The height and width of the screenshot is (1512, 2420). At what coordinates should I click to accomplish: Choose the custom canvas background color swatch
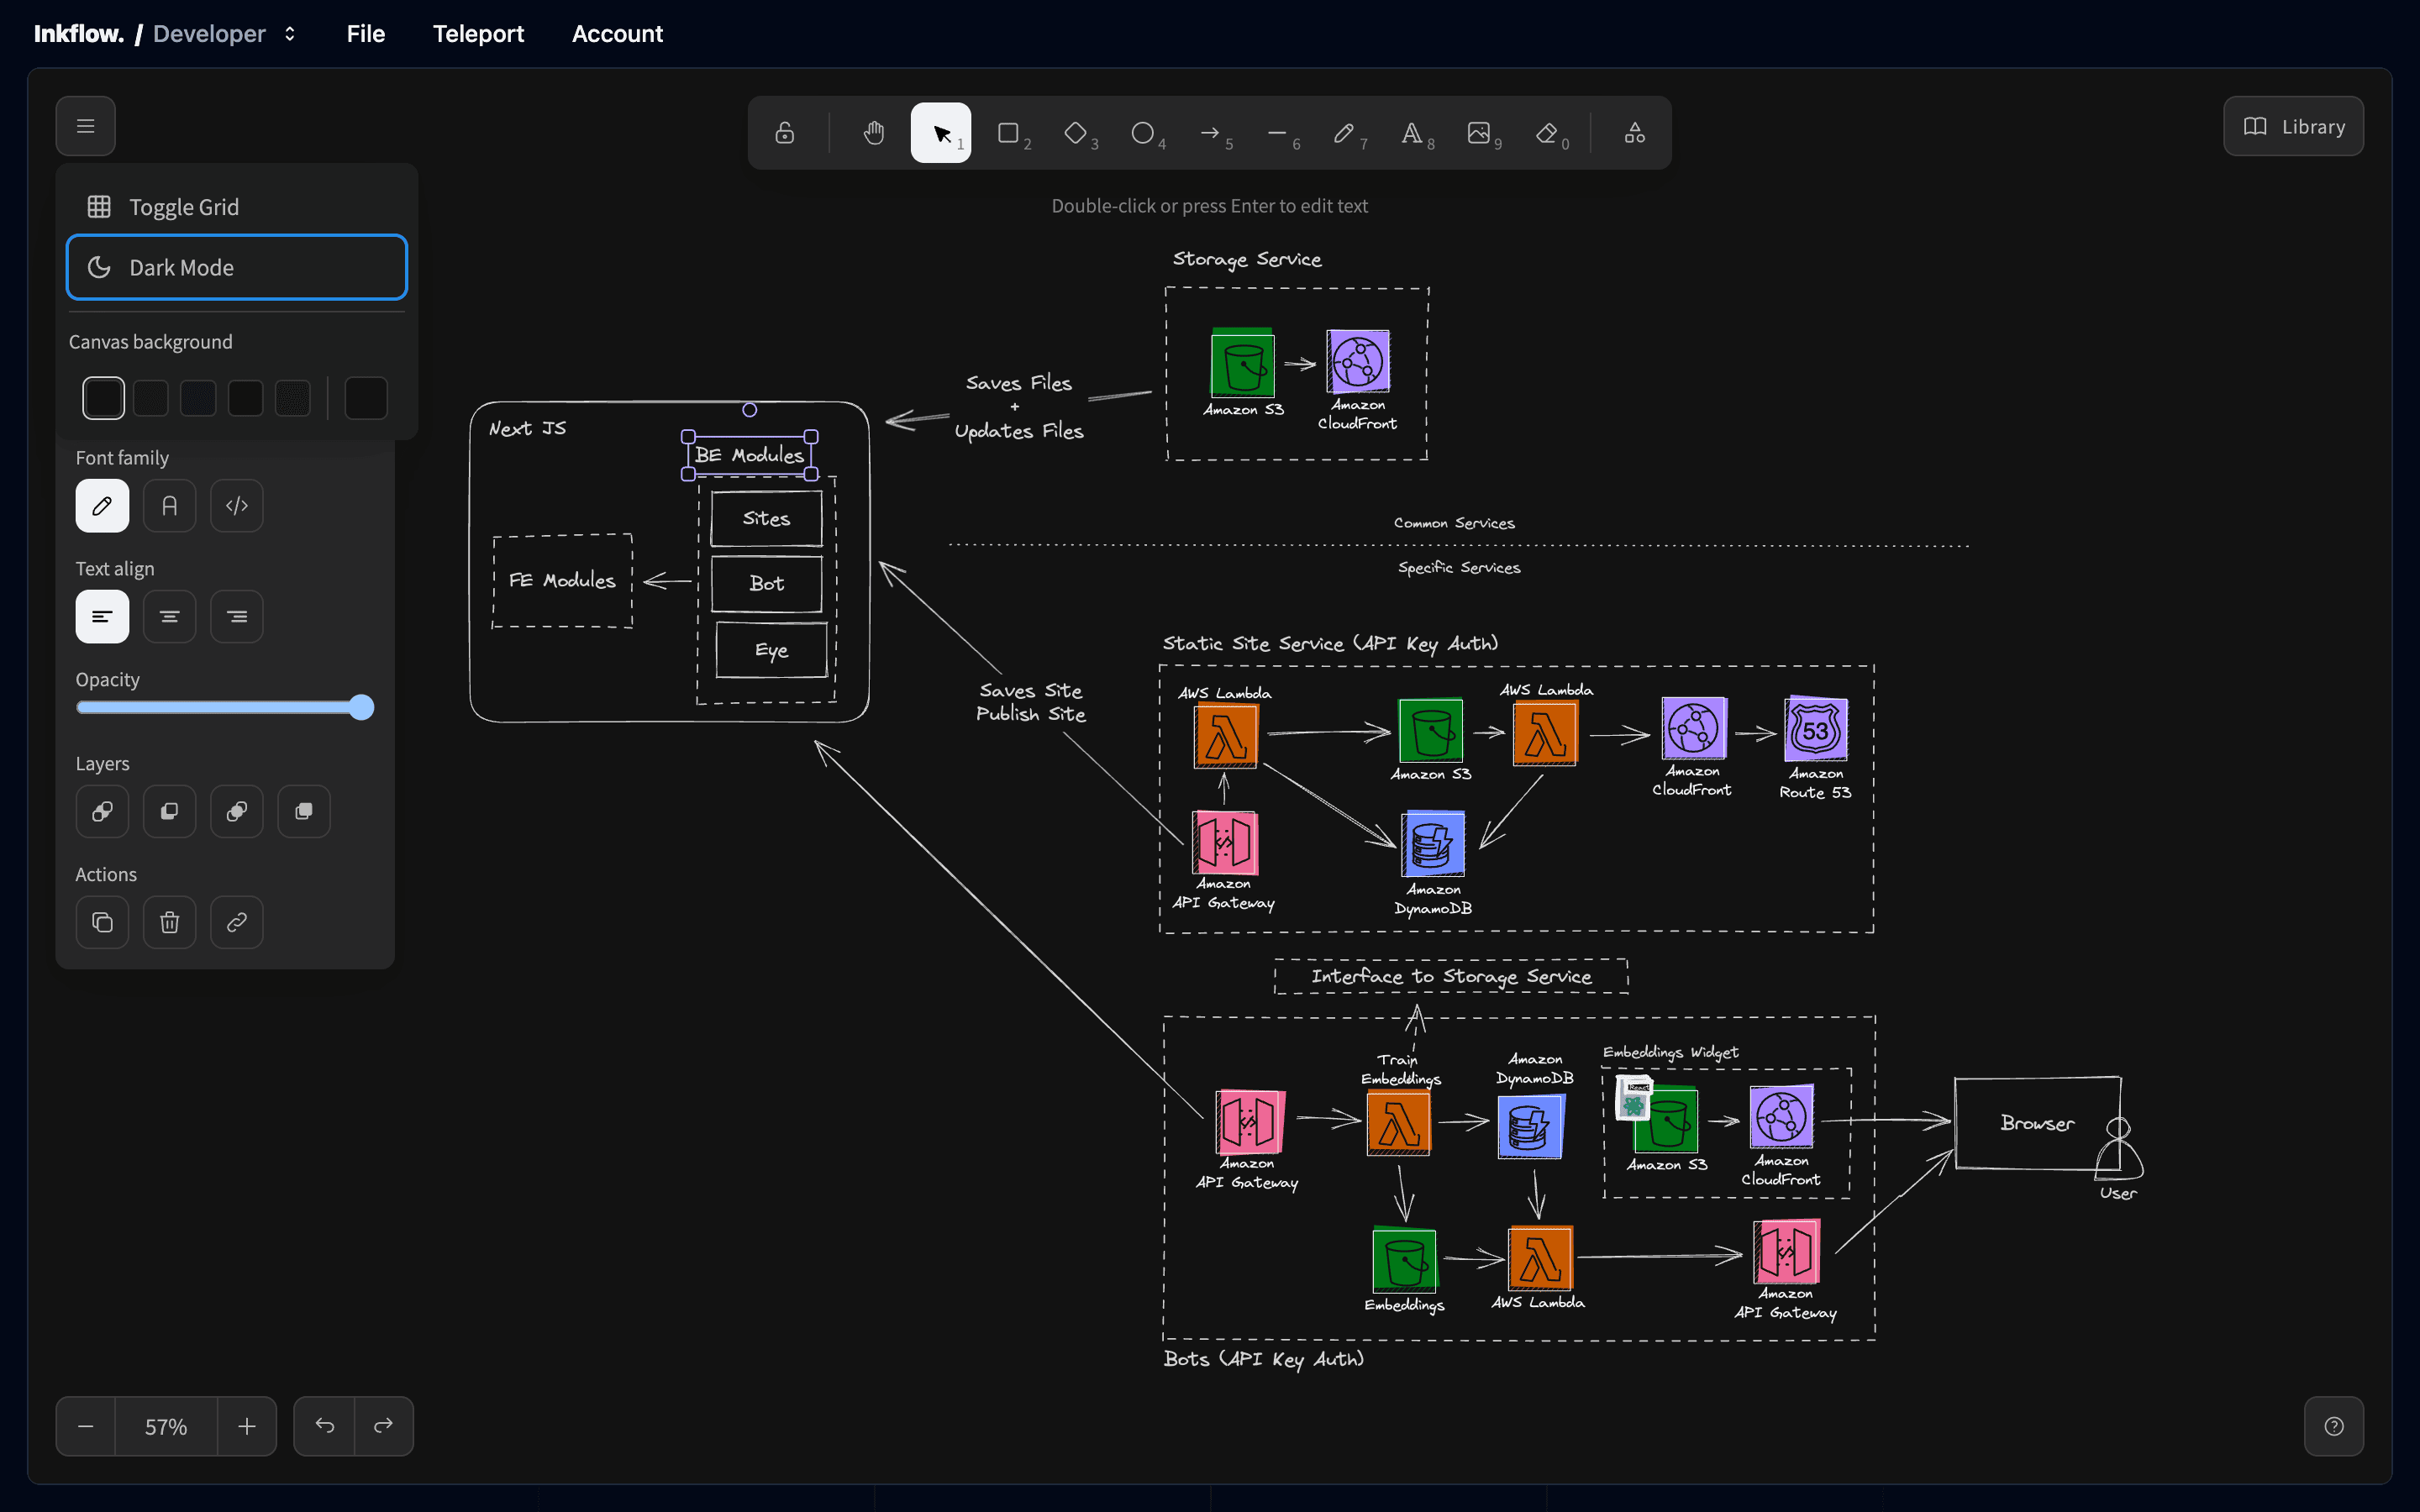click(366, 398)
